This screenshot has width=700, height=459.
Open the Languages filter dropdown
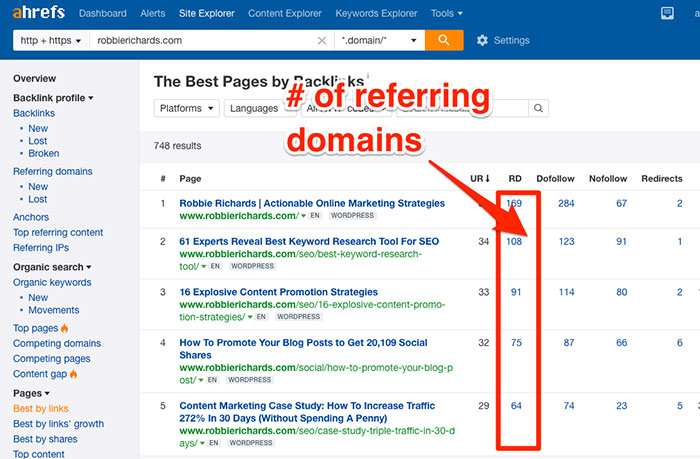point(259,108)
